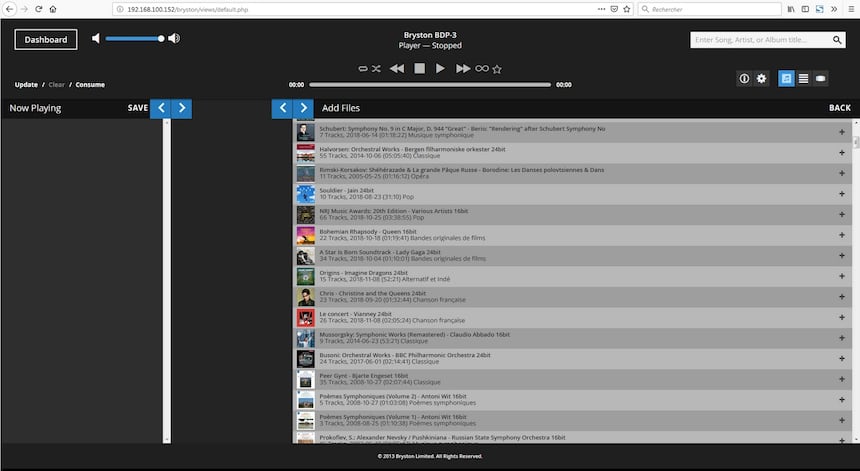Open the Dashboard
Screen dimensions: 860x471
46,39
